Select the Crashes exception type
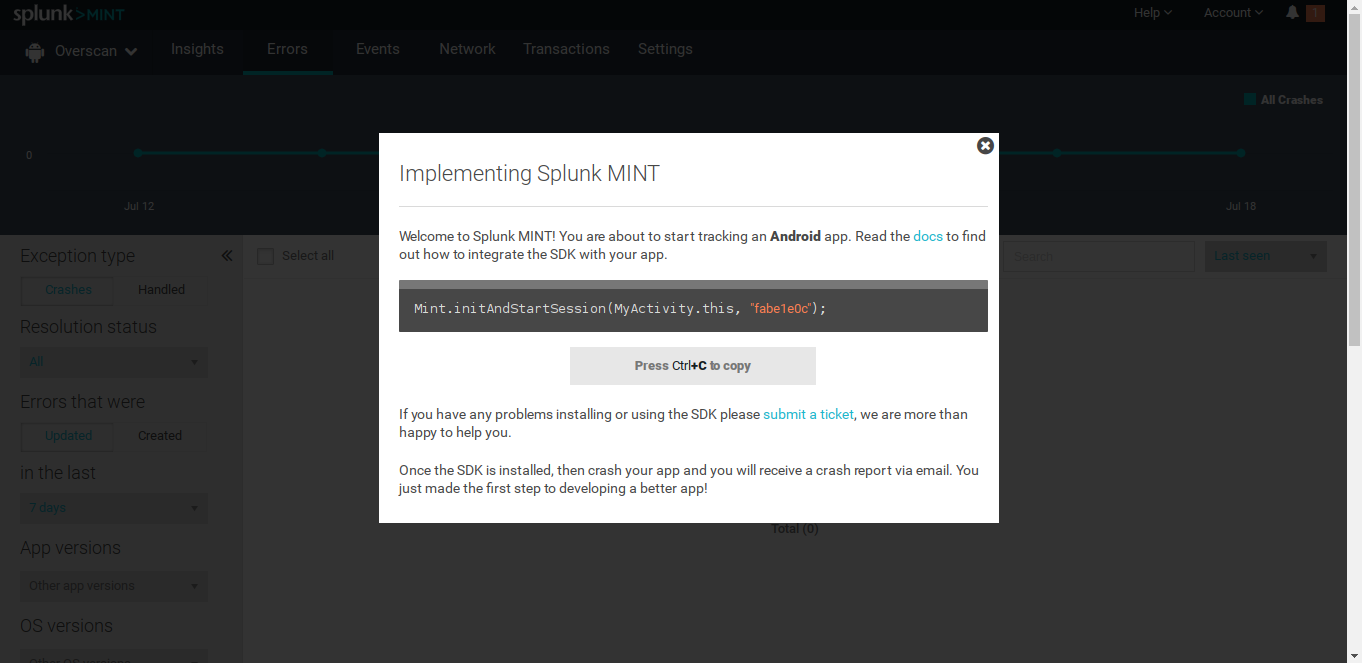 (68, 290)
